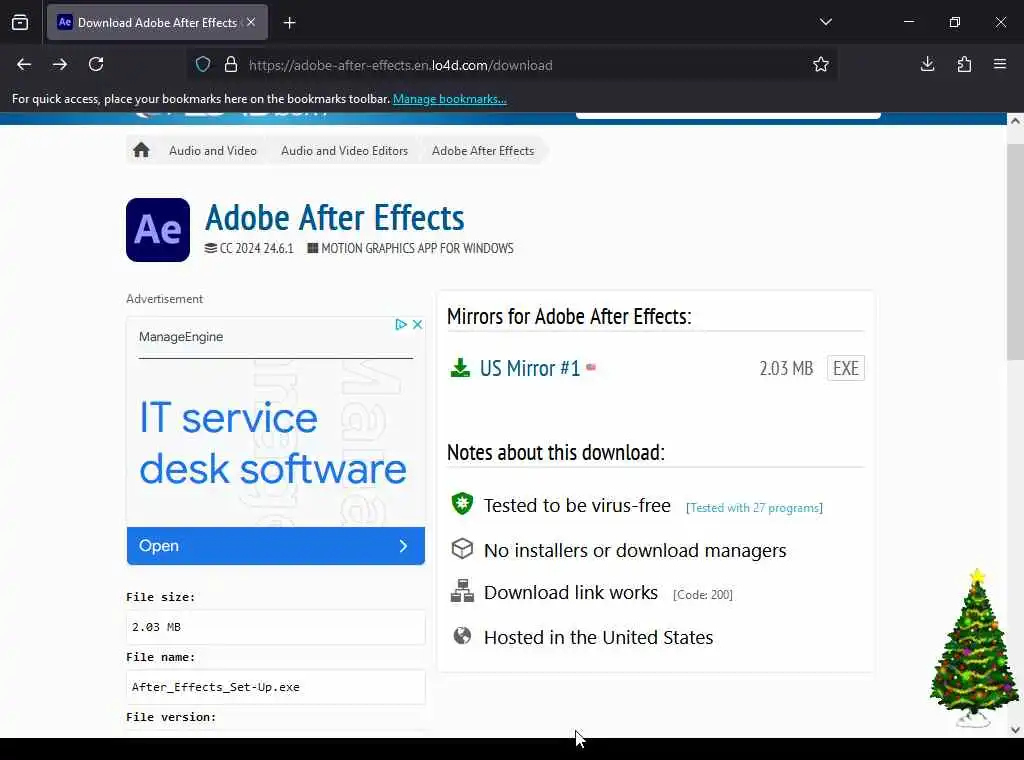Restore down the browser window
Viewport: 1024px width, 760px height.
[955, 22]
